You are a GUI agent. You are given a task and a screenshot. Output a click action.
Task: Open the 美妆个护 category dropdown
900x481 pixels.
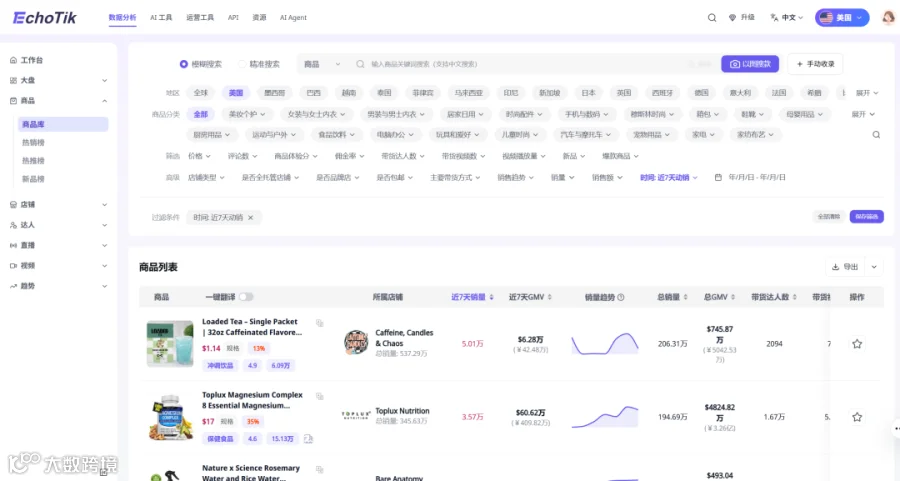point(246,115)
